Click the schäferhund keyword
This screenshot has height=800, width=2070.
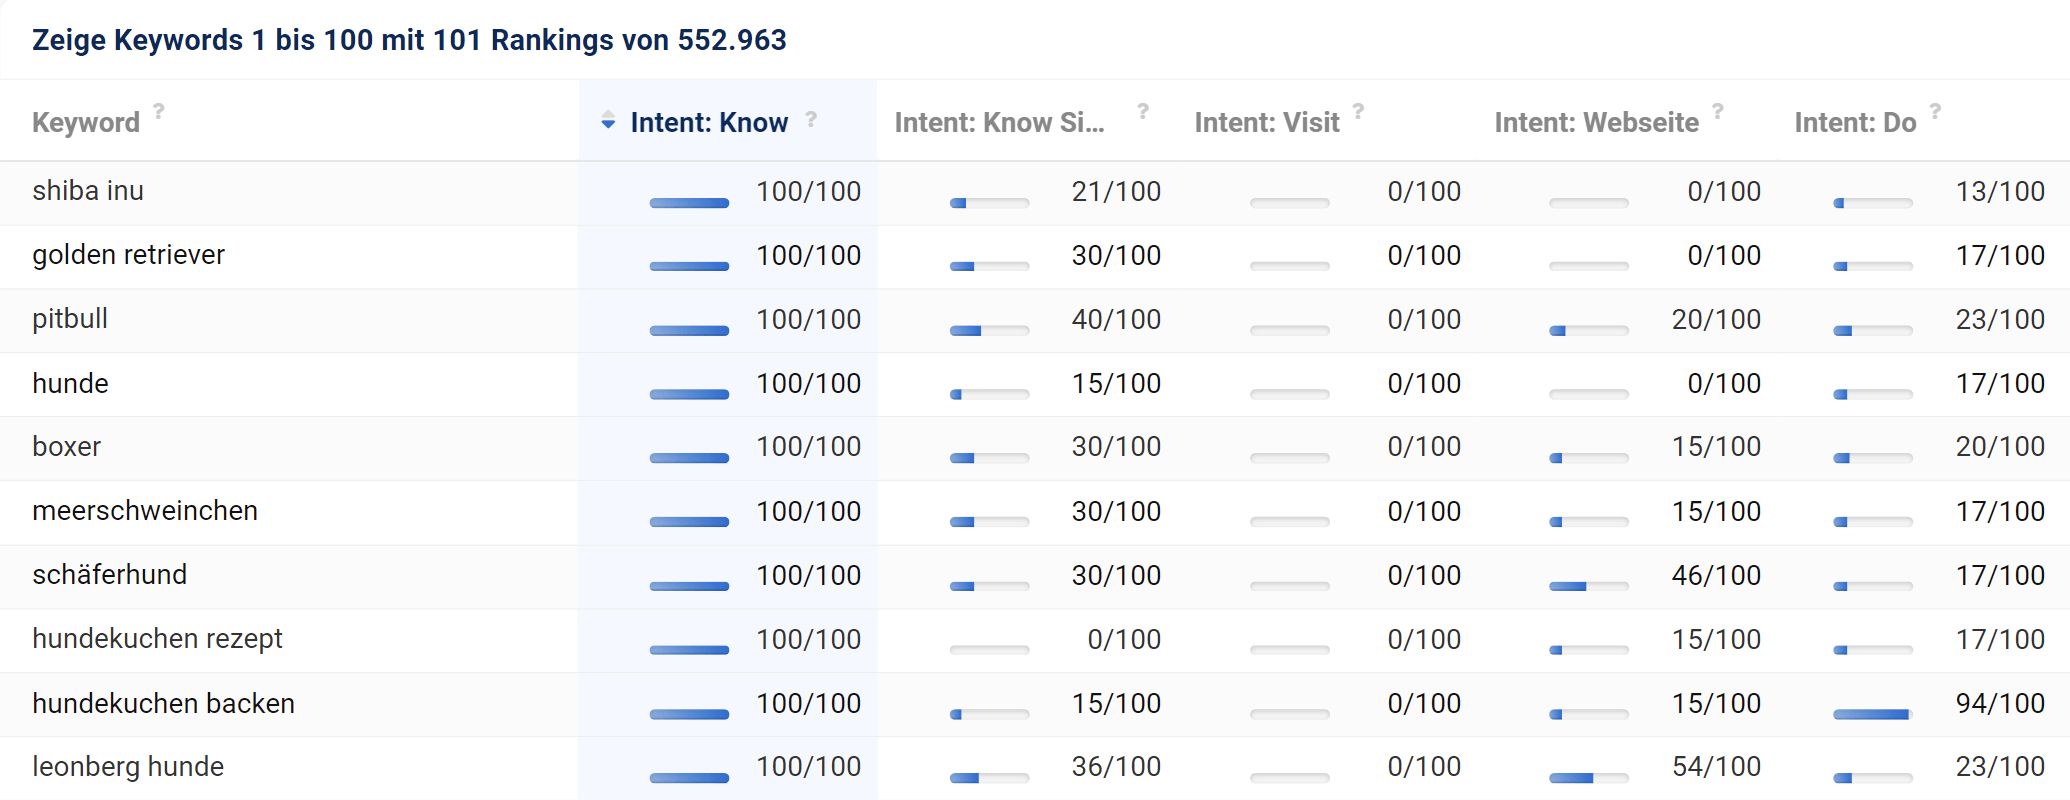(109, 575)
